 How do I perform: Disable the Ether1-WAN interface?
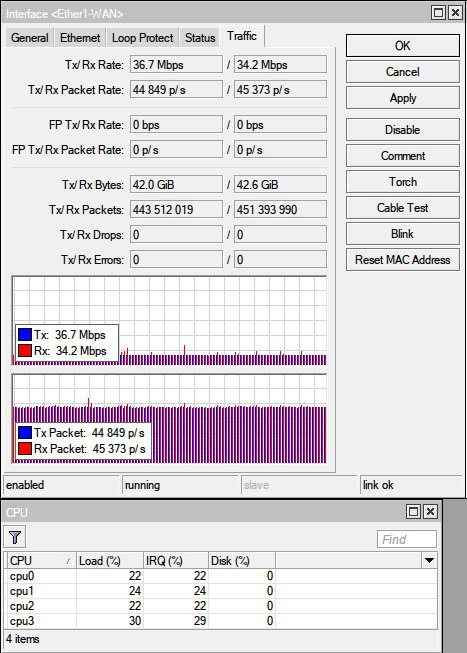[x=403, y=130]
